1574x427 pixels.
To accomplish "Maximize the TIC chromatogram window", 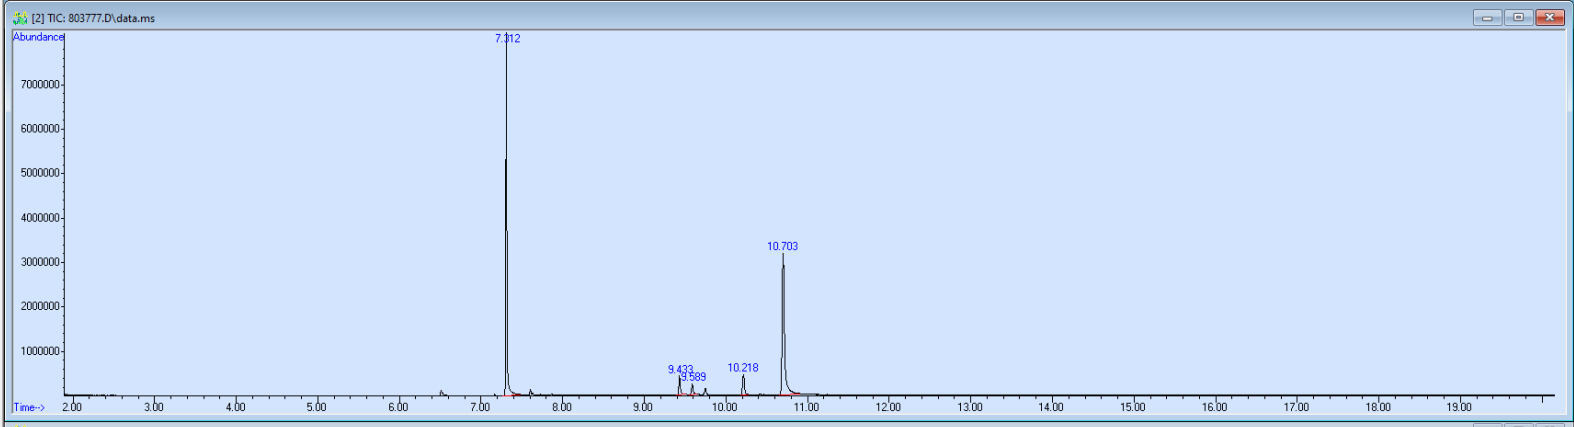I will 1518,17.
